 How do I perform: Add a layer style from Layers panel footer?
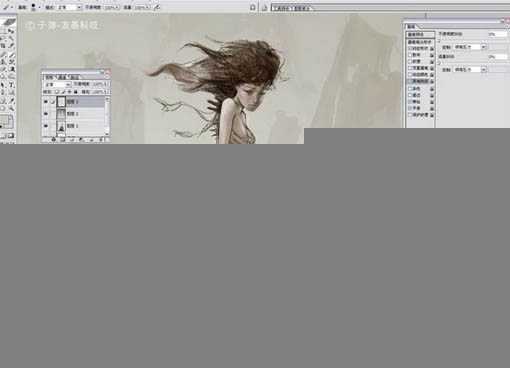53,140
